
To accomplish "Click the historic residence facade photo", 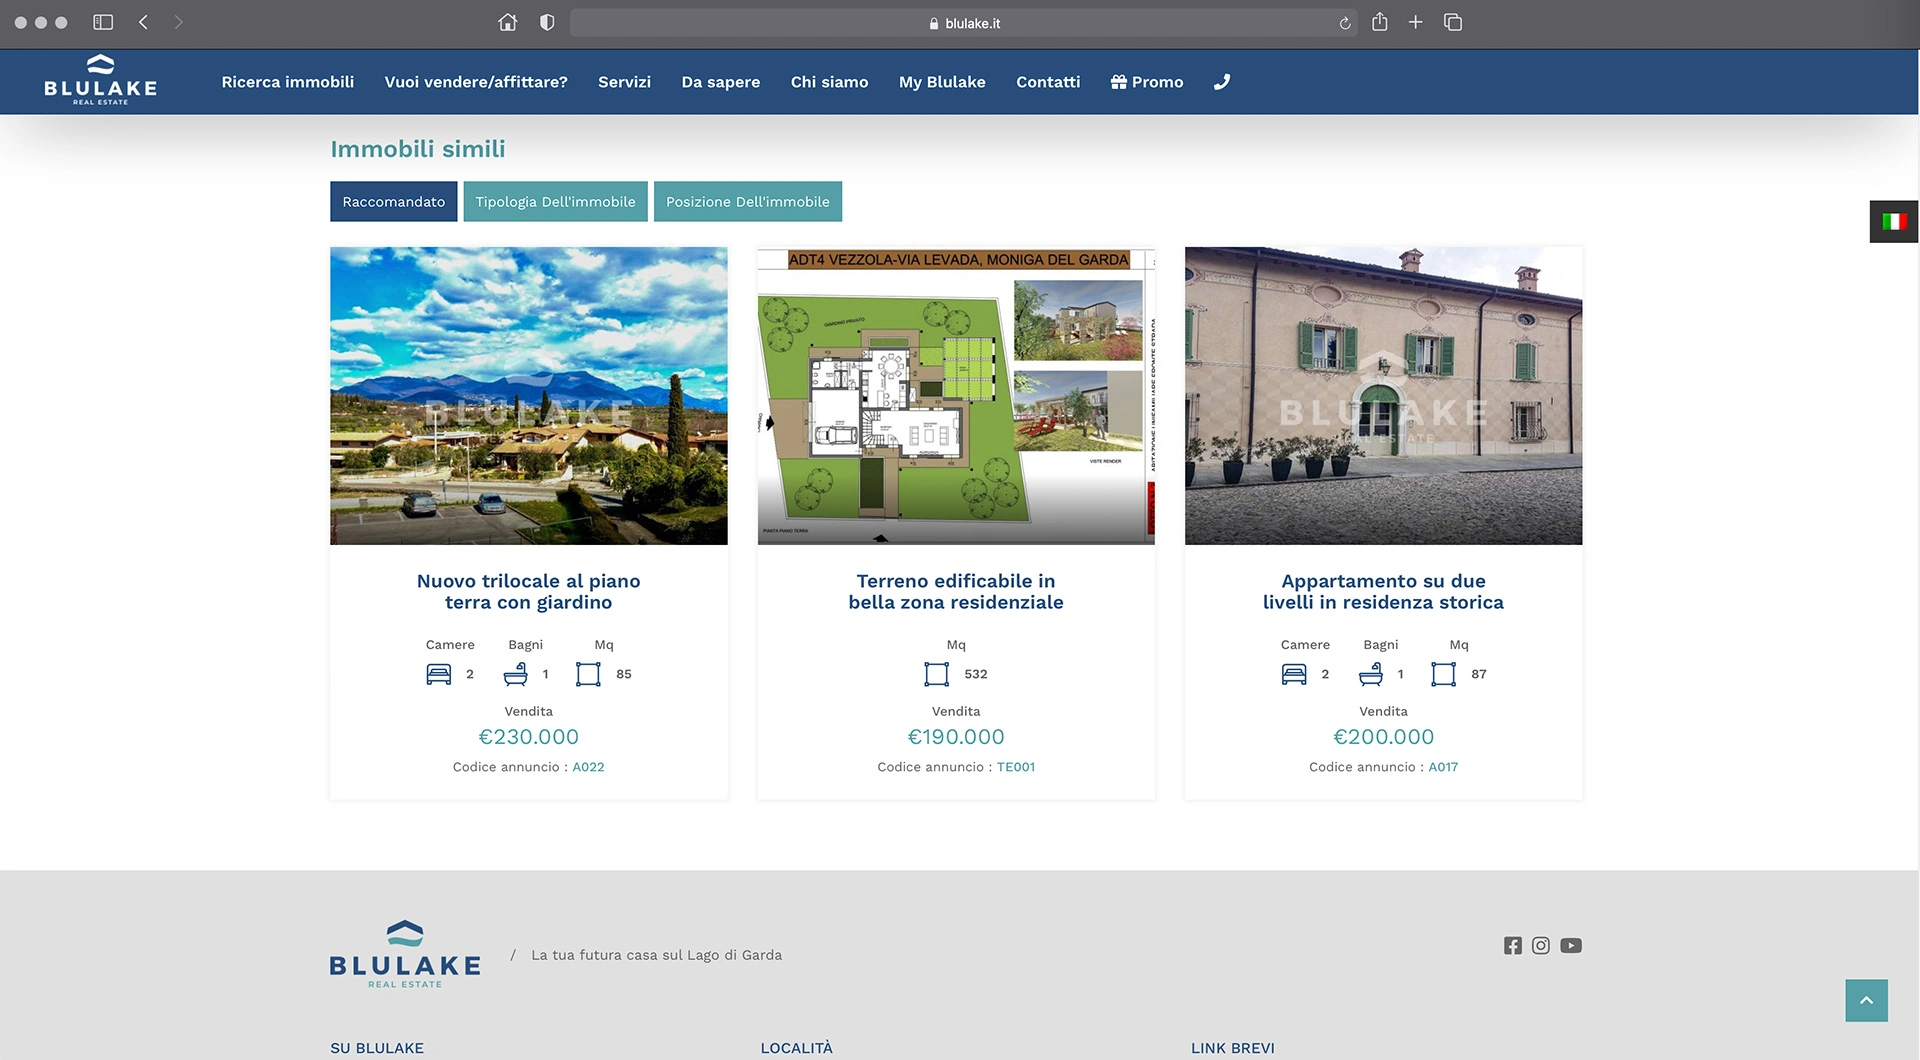I will pos(1383,396).
